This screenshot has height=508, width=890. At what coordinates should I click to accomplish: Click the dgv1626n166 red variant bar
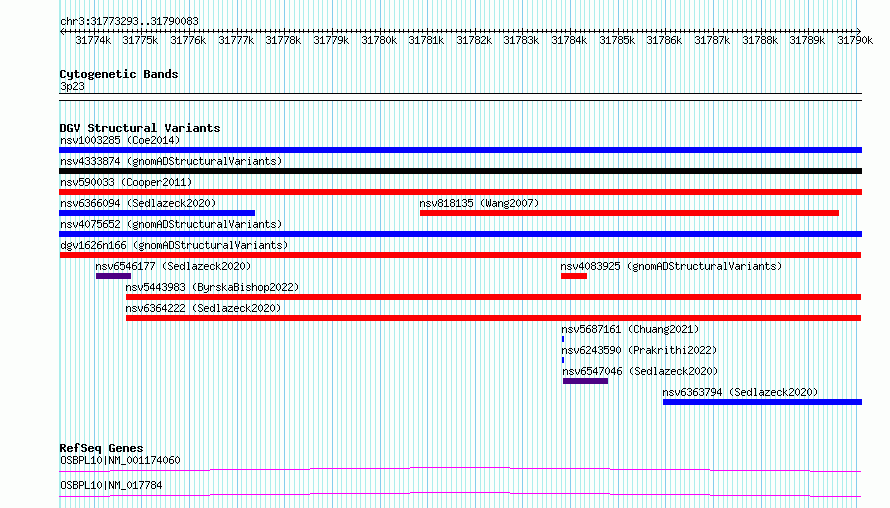pos(460,255)
